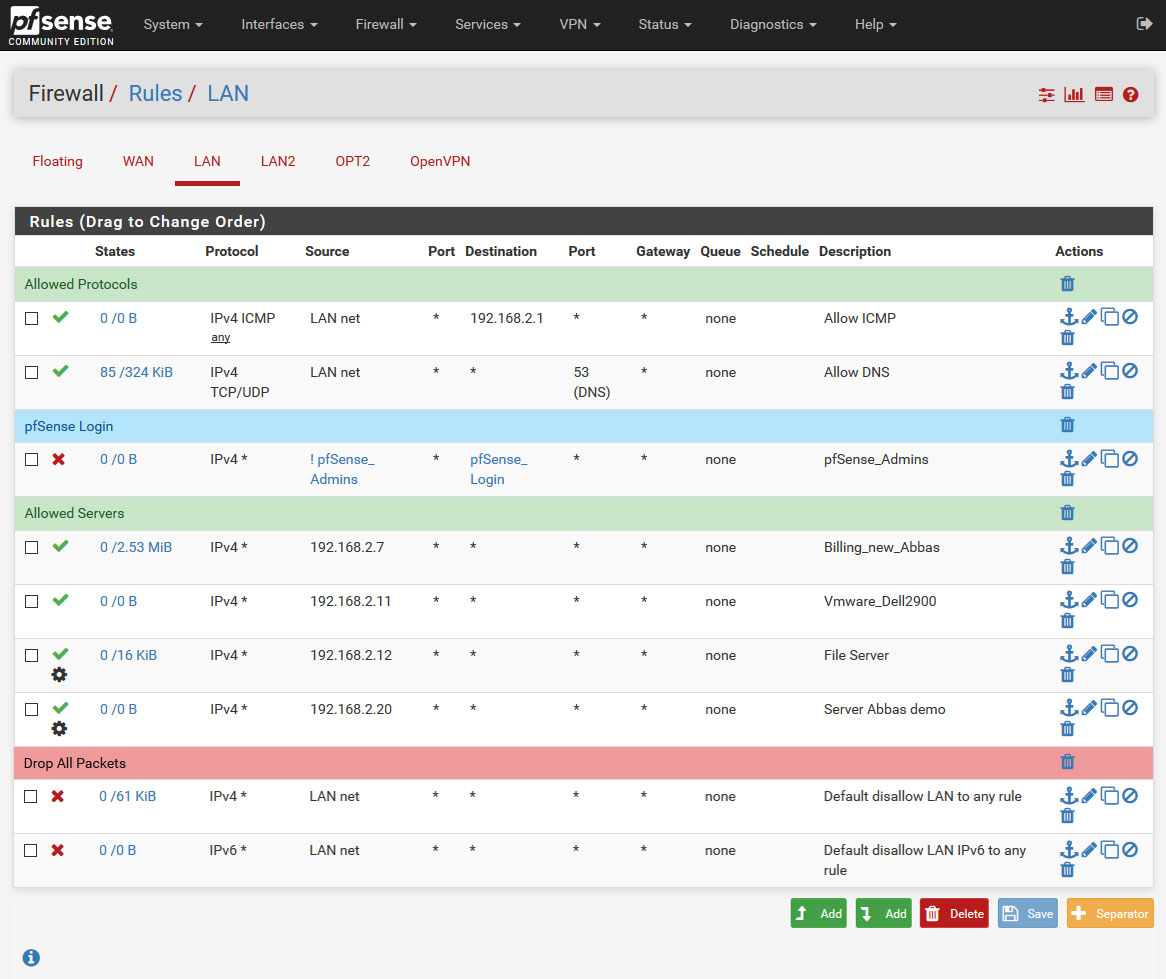Open the 85 /324 KiB states link
The width and height of the screenshot is (1166, 979).
coord(136,372)
